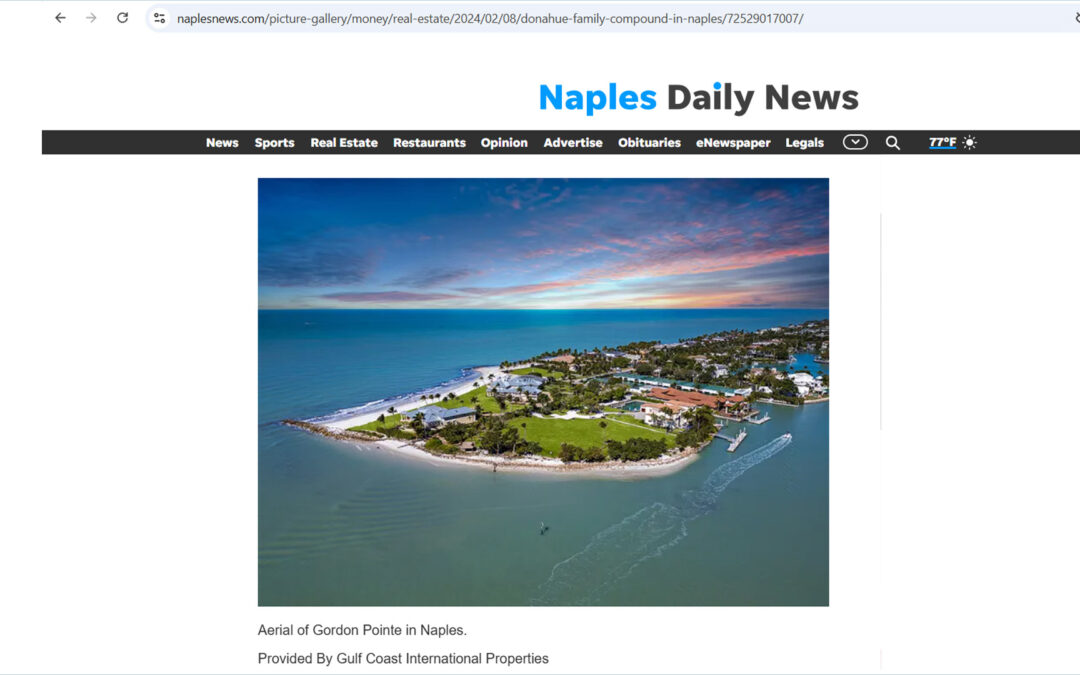The width and height of the screenshot is (1080, 675).
Task: Navigate back using the browser arrow
Action: pyautogui.click(x=59, y=17)
